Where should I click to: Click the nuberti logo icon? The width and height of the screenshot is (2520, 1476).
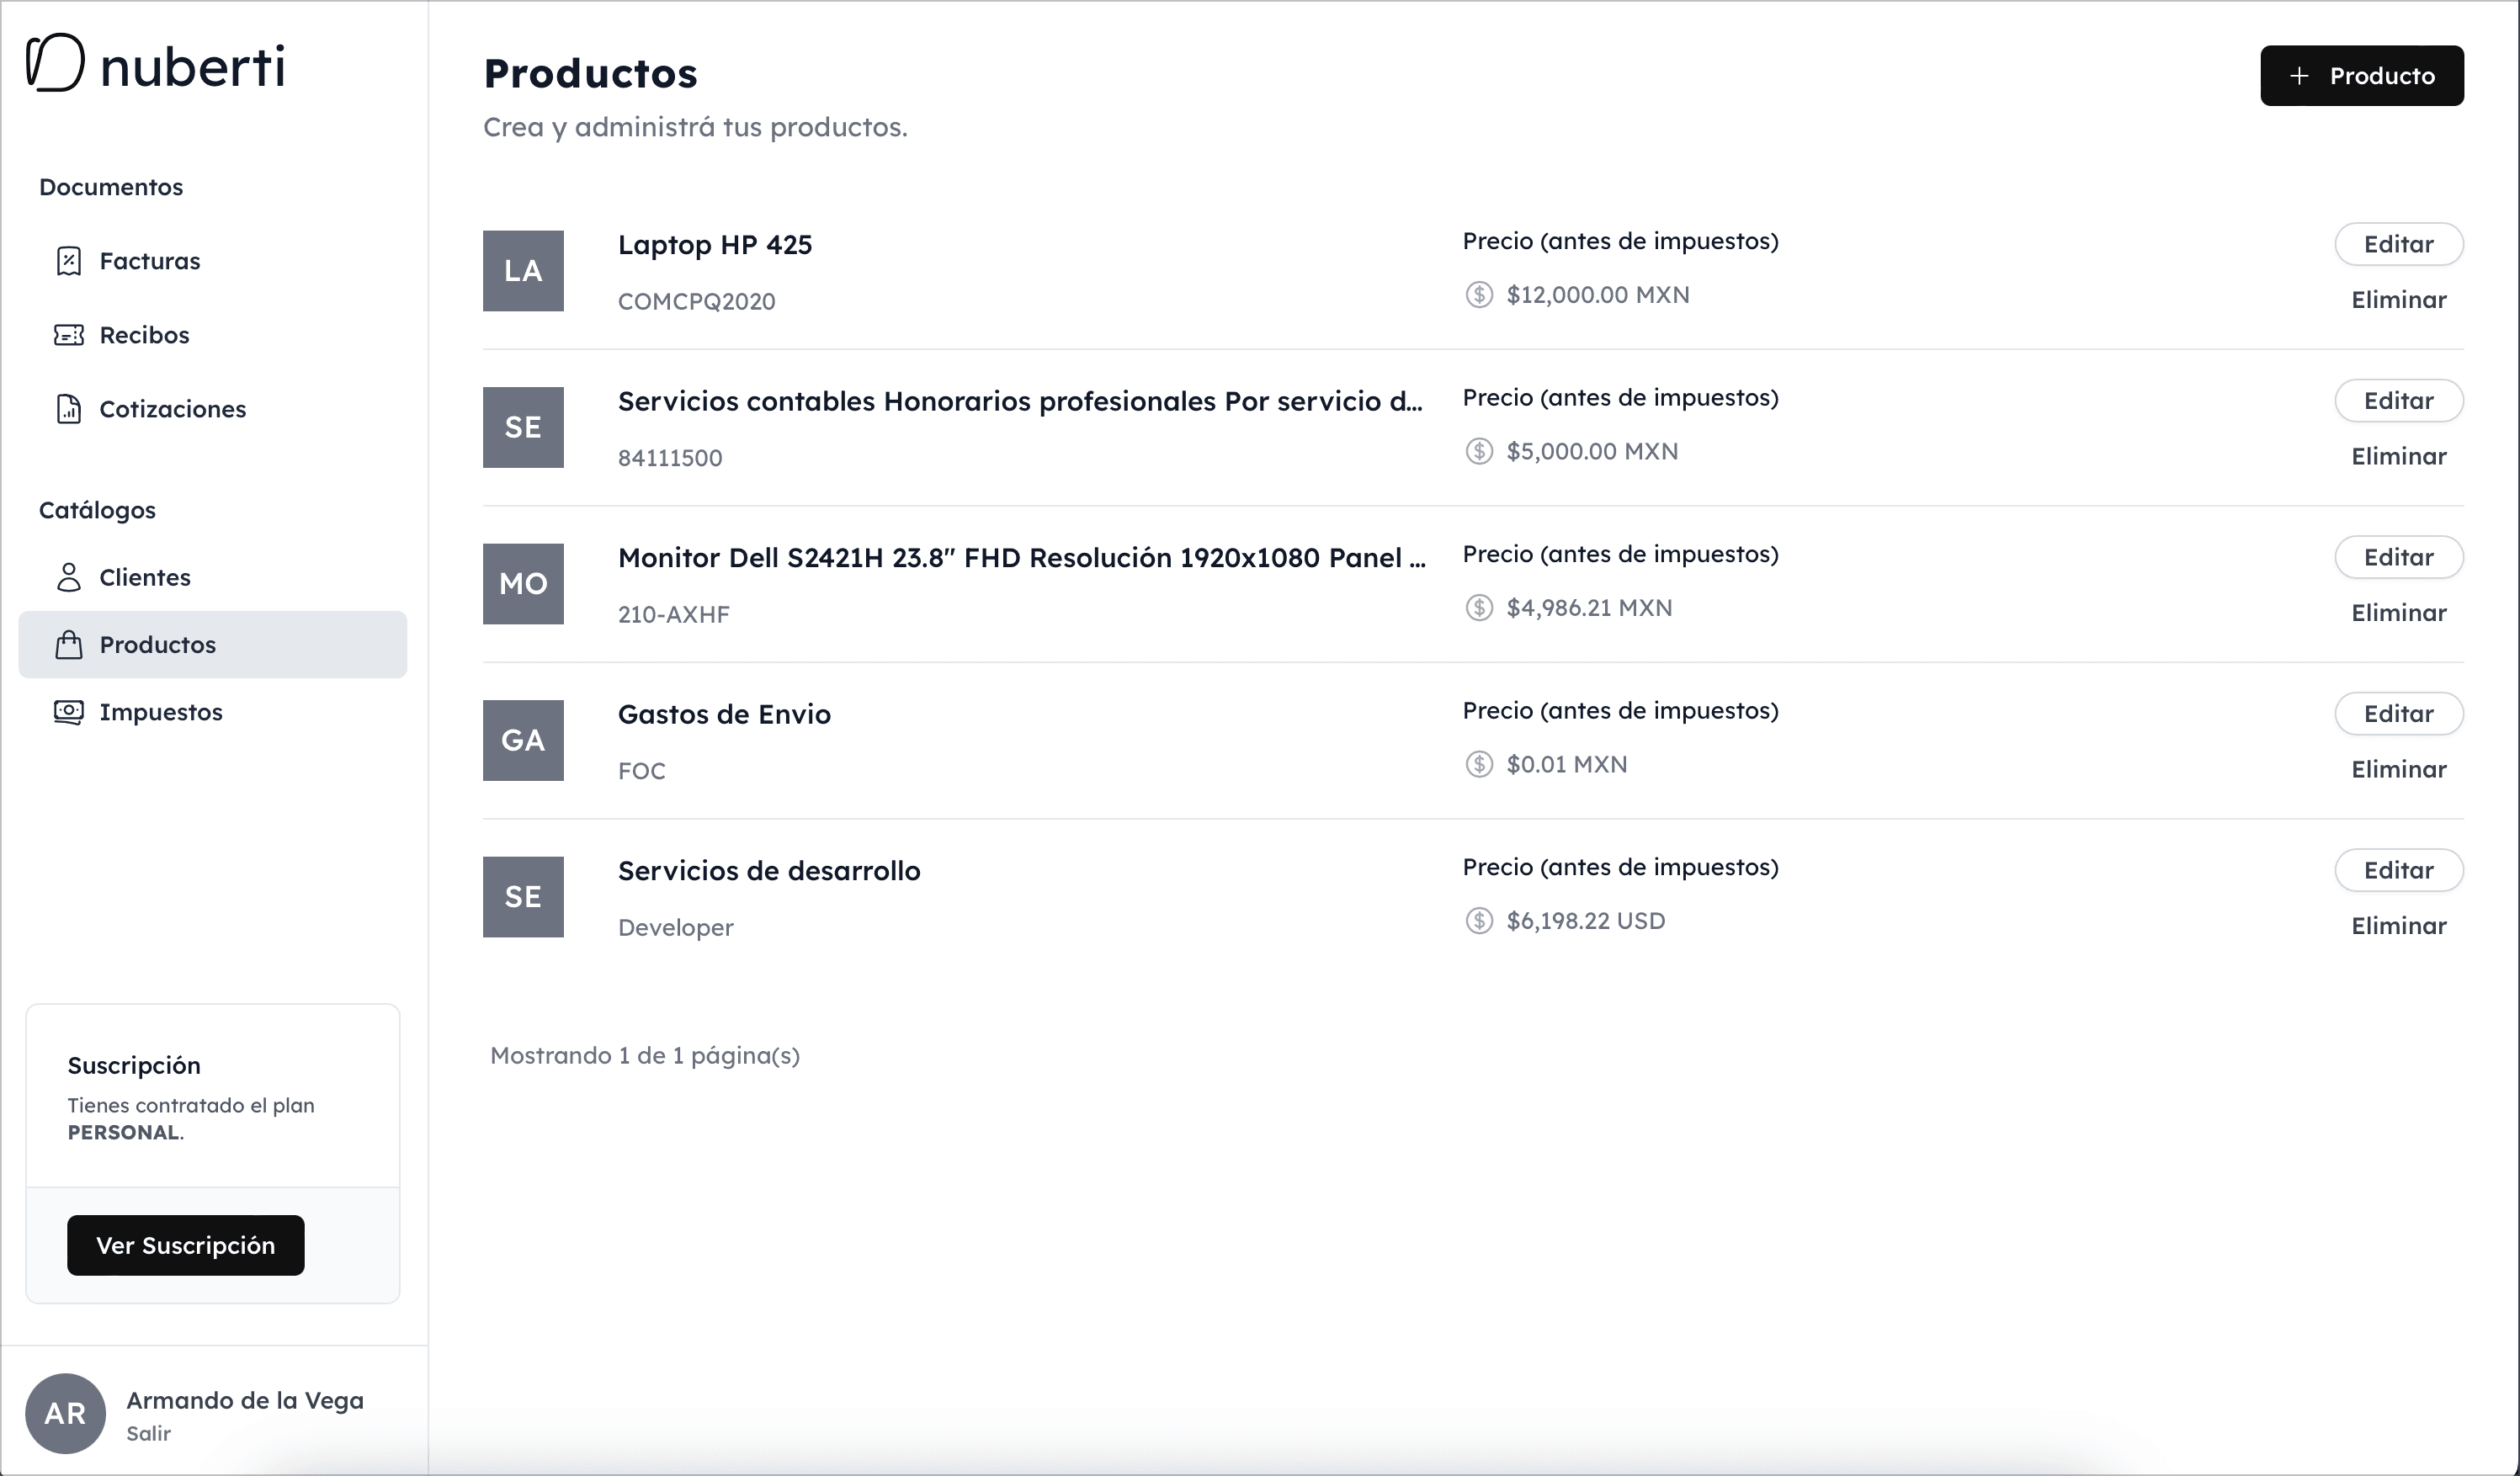(x=55, y=63)
